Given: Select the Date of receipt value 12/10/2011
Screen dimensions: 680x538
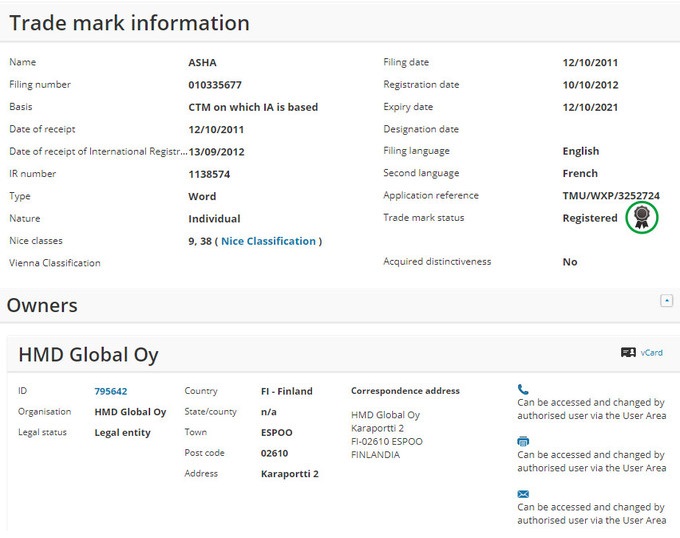Looking at the screenshot, I should click(216, 129).
